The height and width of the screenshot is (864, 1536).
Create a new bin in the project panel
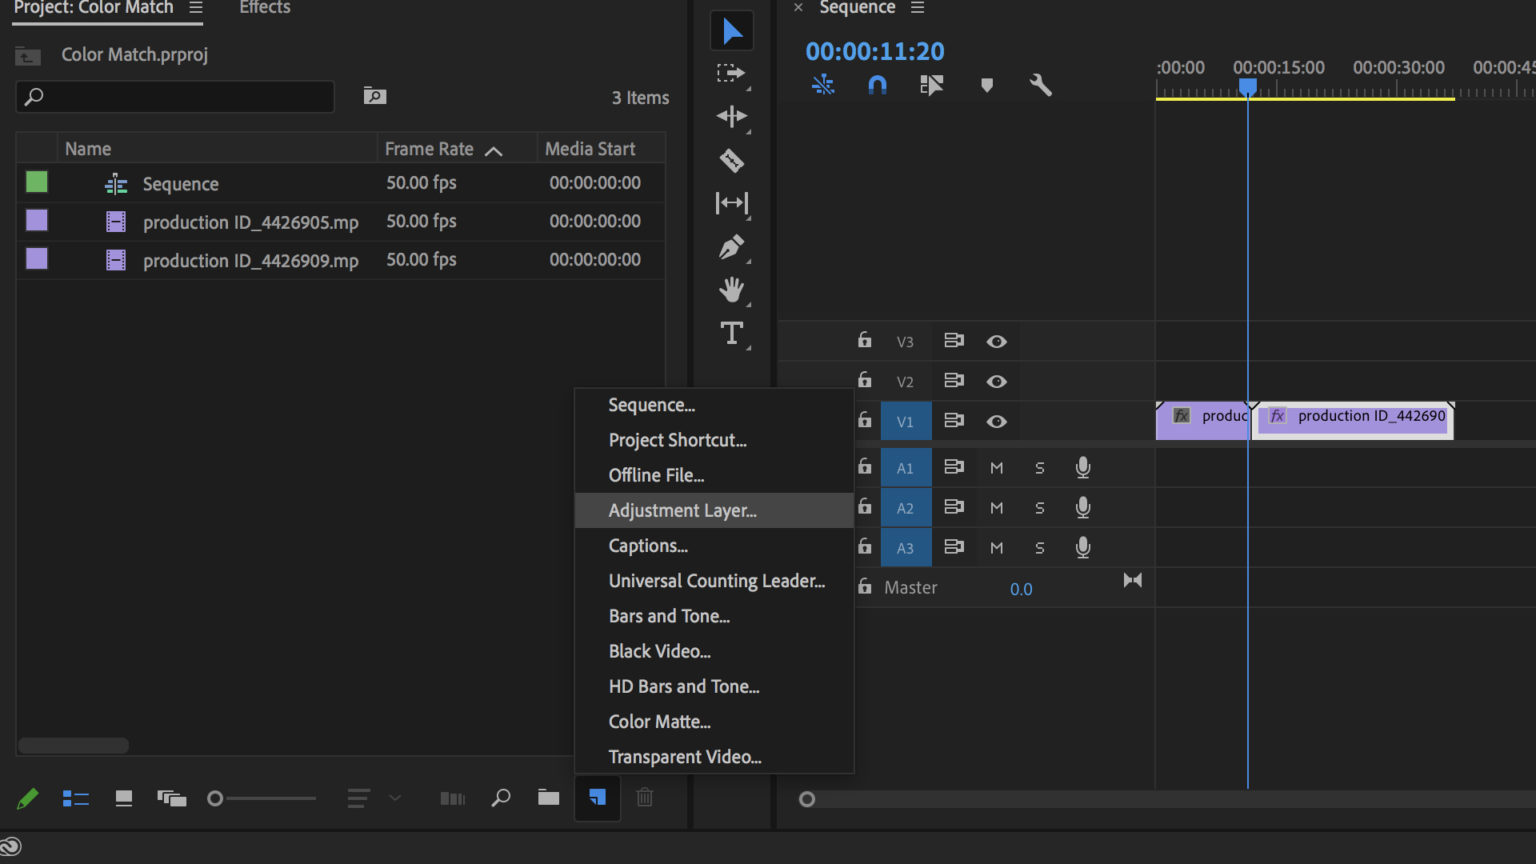tap(548, 798)
